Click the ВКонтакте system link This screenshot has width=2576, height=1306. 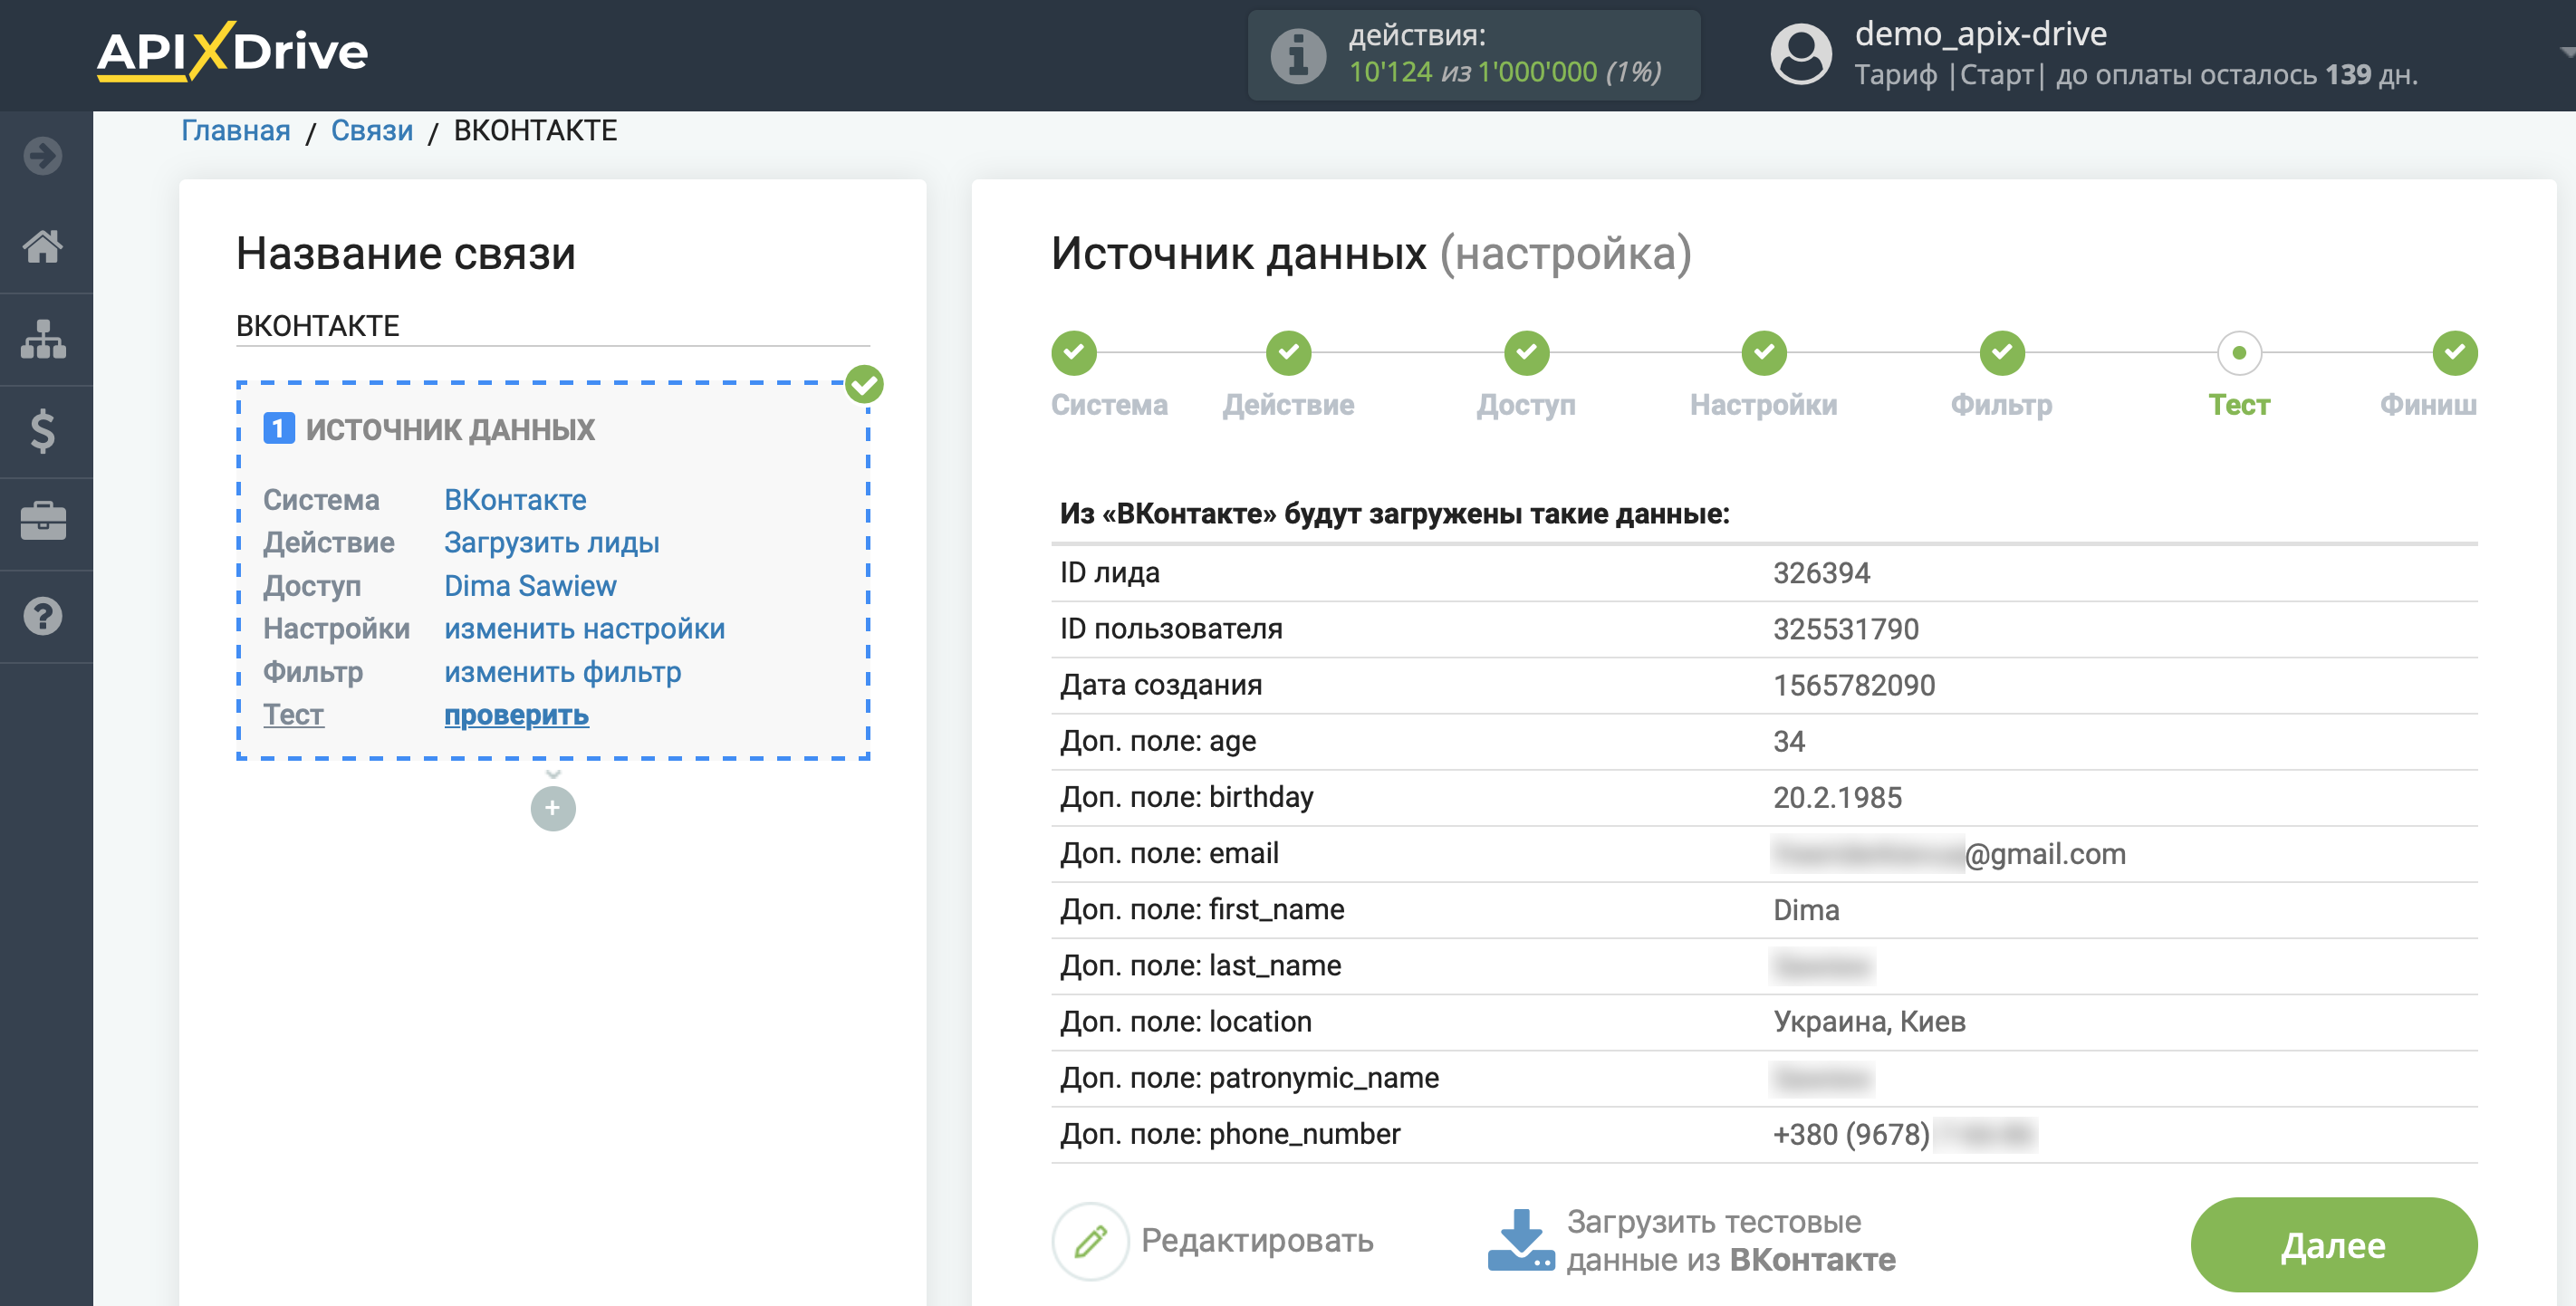click(x=514, y=500)
